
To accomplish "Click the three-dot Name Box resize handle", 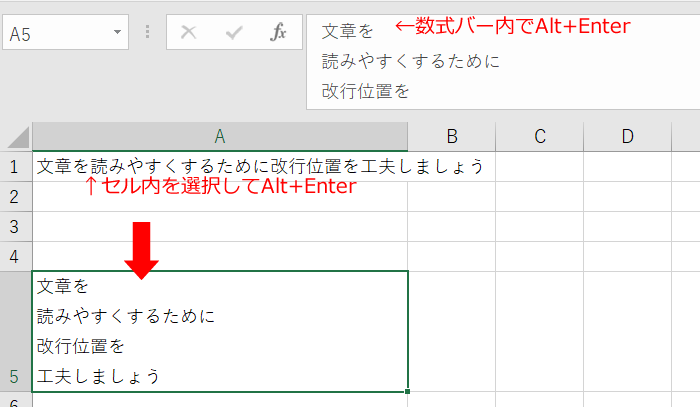I will 148,33.
